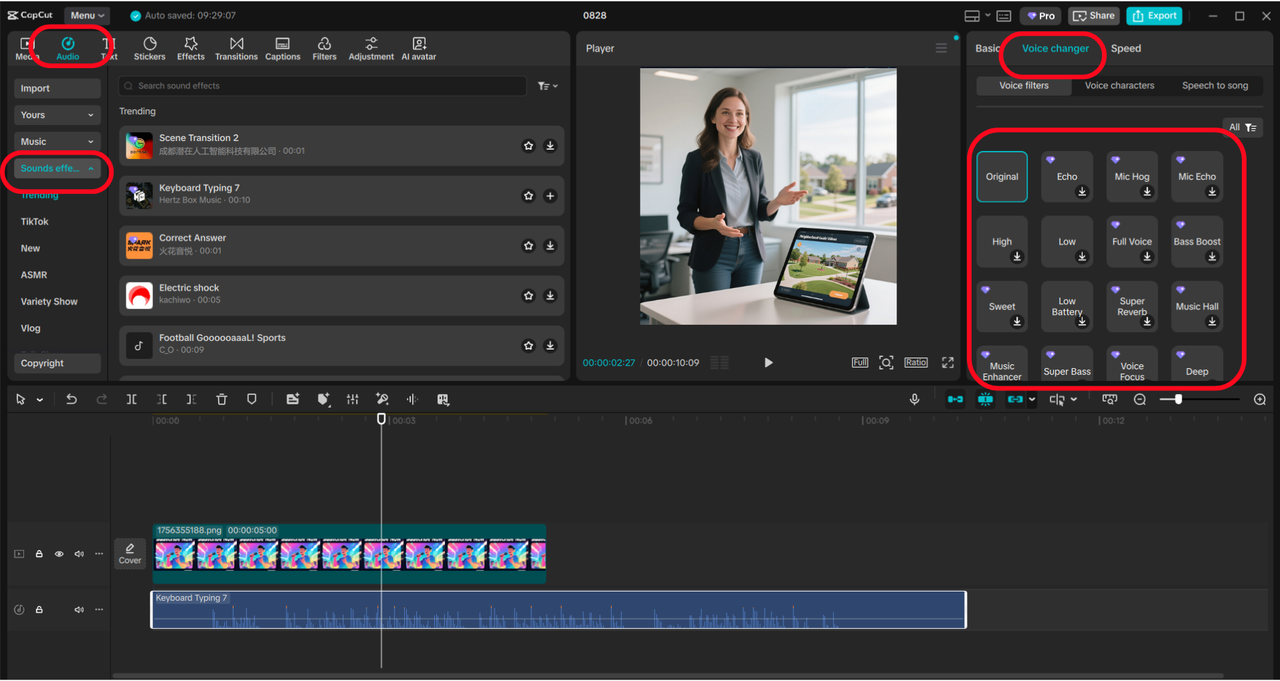The image size is (1280, 681).
Task: Open the Stickers panel
Action: point(149,48)
